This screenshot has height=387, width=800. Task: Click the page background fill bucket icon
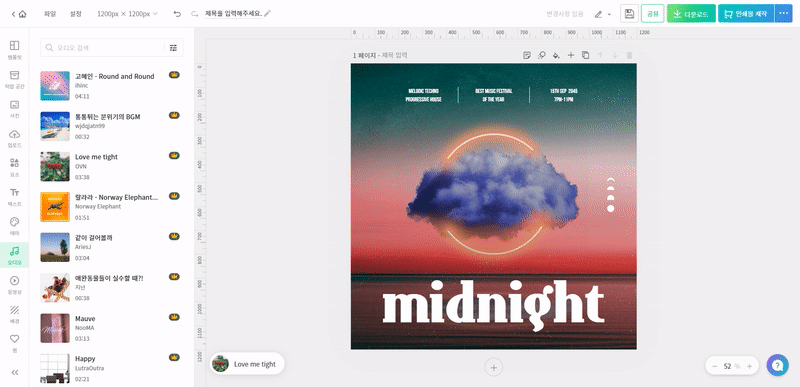(556, 55)
